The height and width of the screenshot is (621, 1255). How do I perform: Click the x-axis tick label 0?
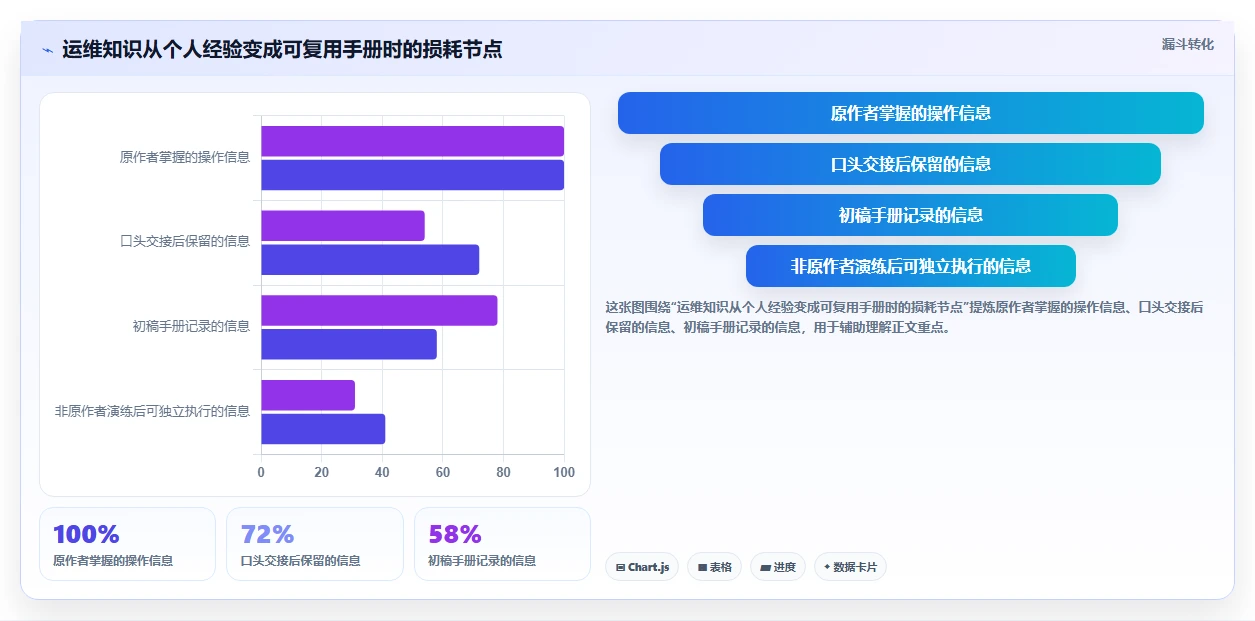261,472
